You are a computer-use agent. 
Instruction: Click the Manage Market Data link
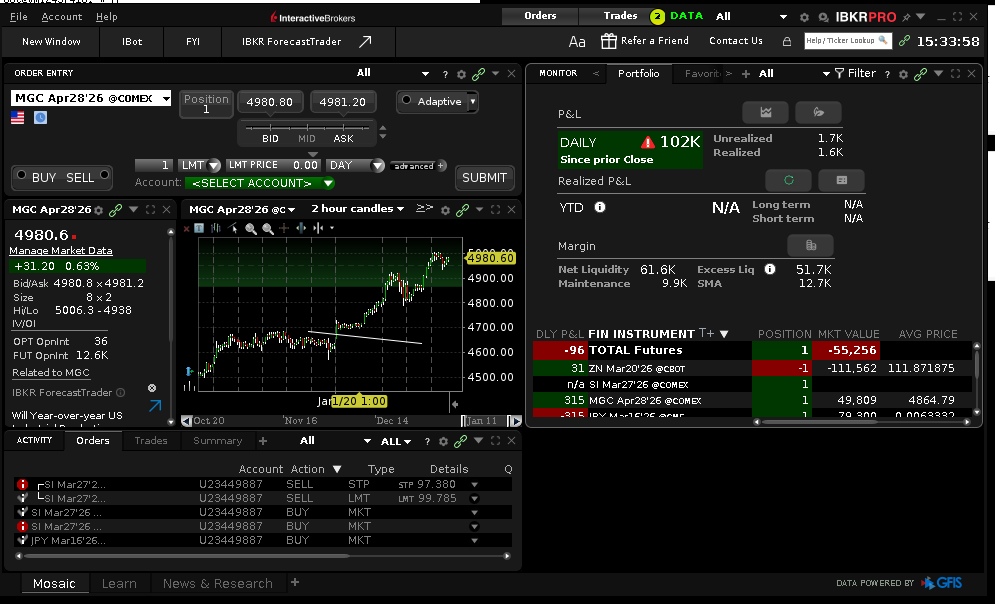point(60,249)
